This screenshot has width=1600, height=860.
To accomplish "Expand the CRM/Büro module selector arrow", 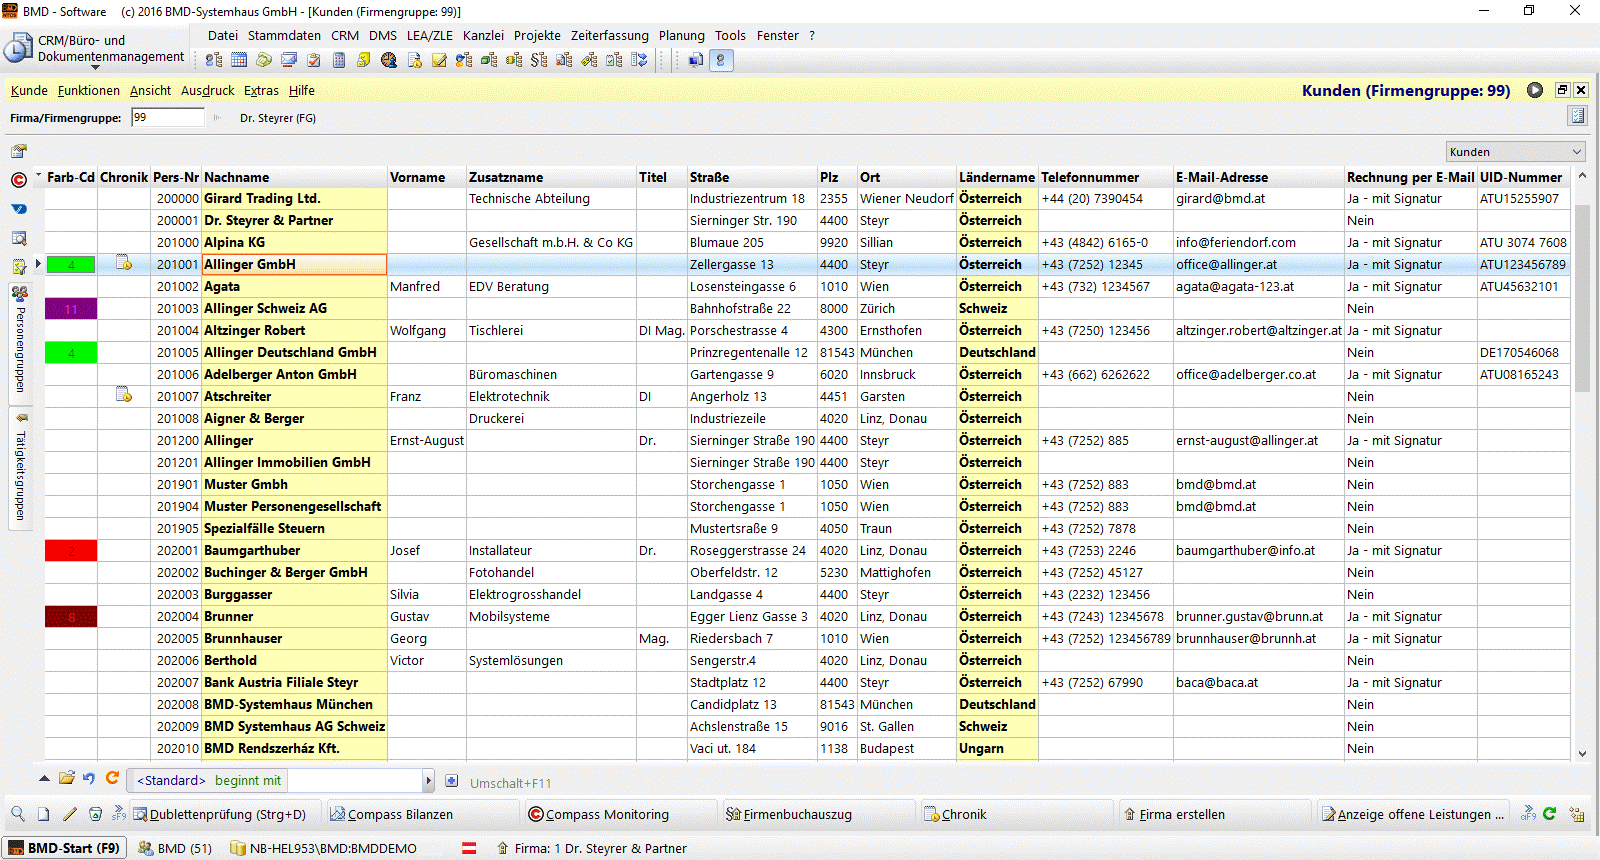I will 96,68.
